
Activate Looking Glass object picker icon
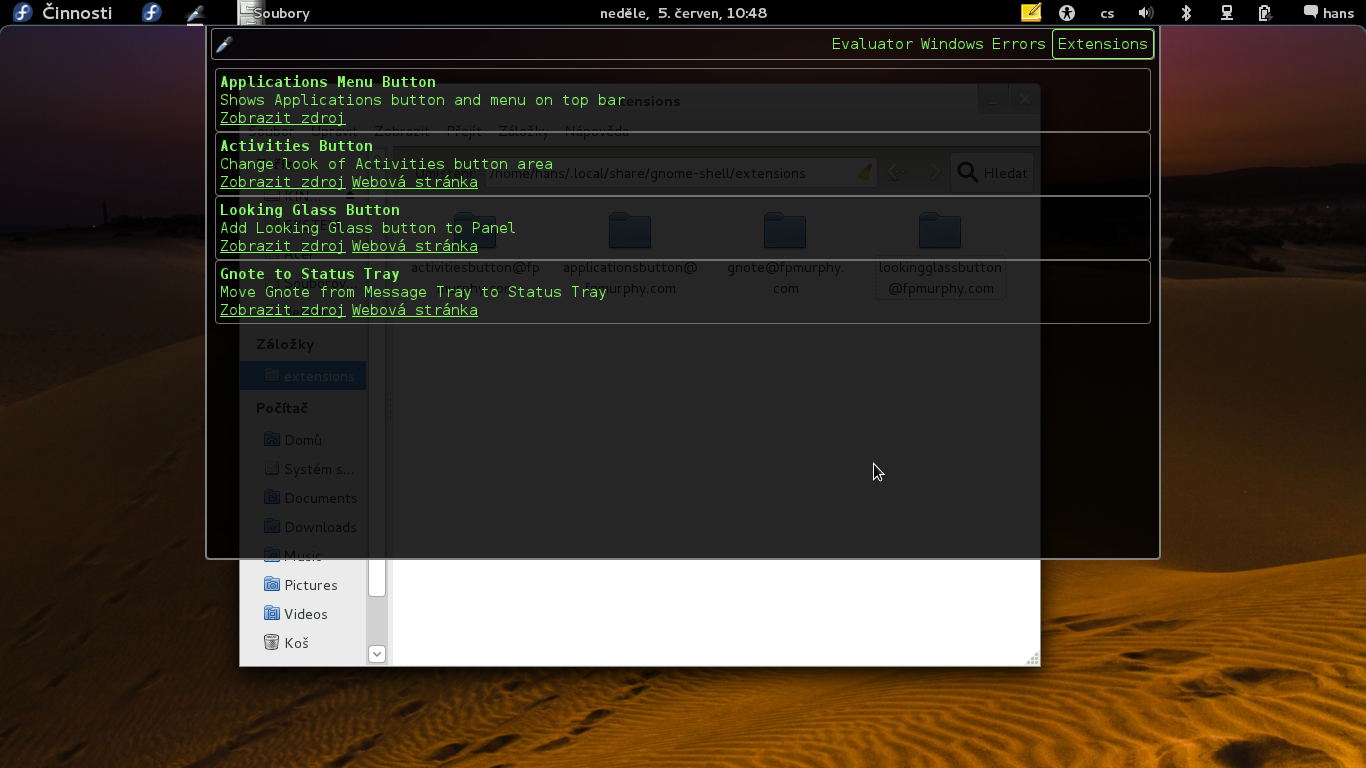point(225,44)
